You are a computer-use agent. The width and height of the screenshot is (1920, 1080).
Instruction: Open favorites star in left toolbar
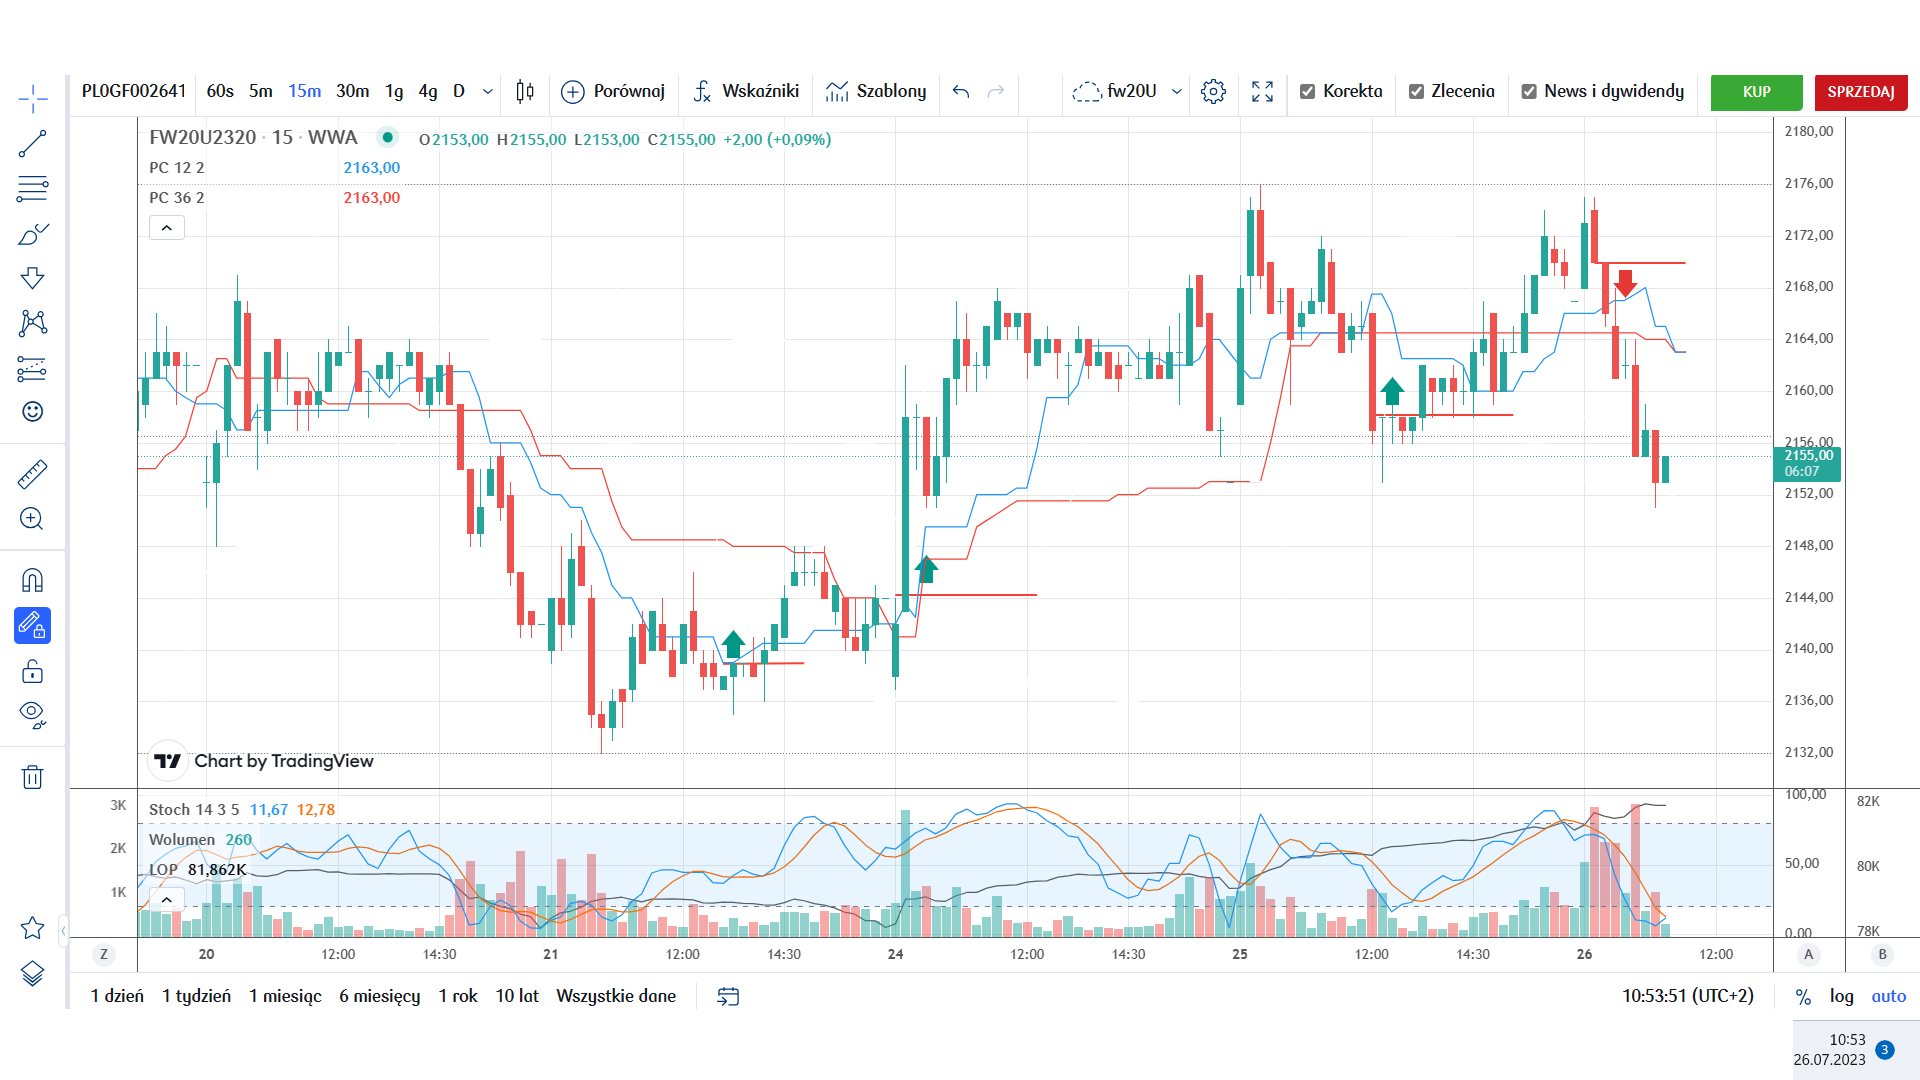tap(32, 928)
